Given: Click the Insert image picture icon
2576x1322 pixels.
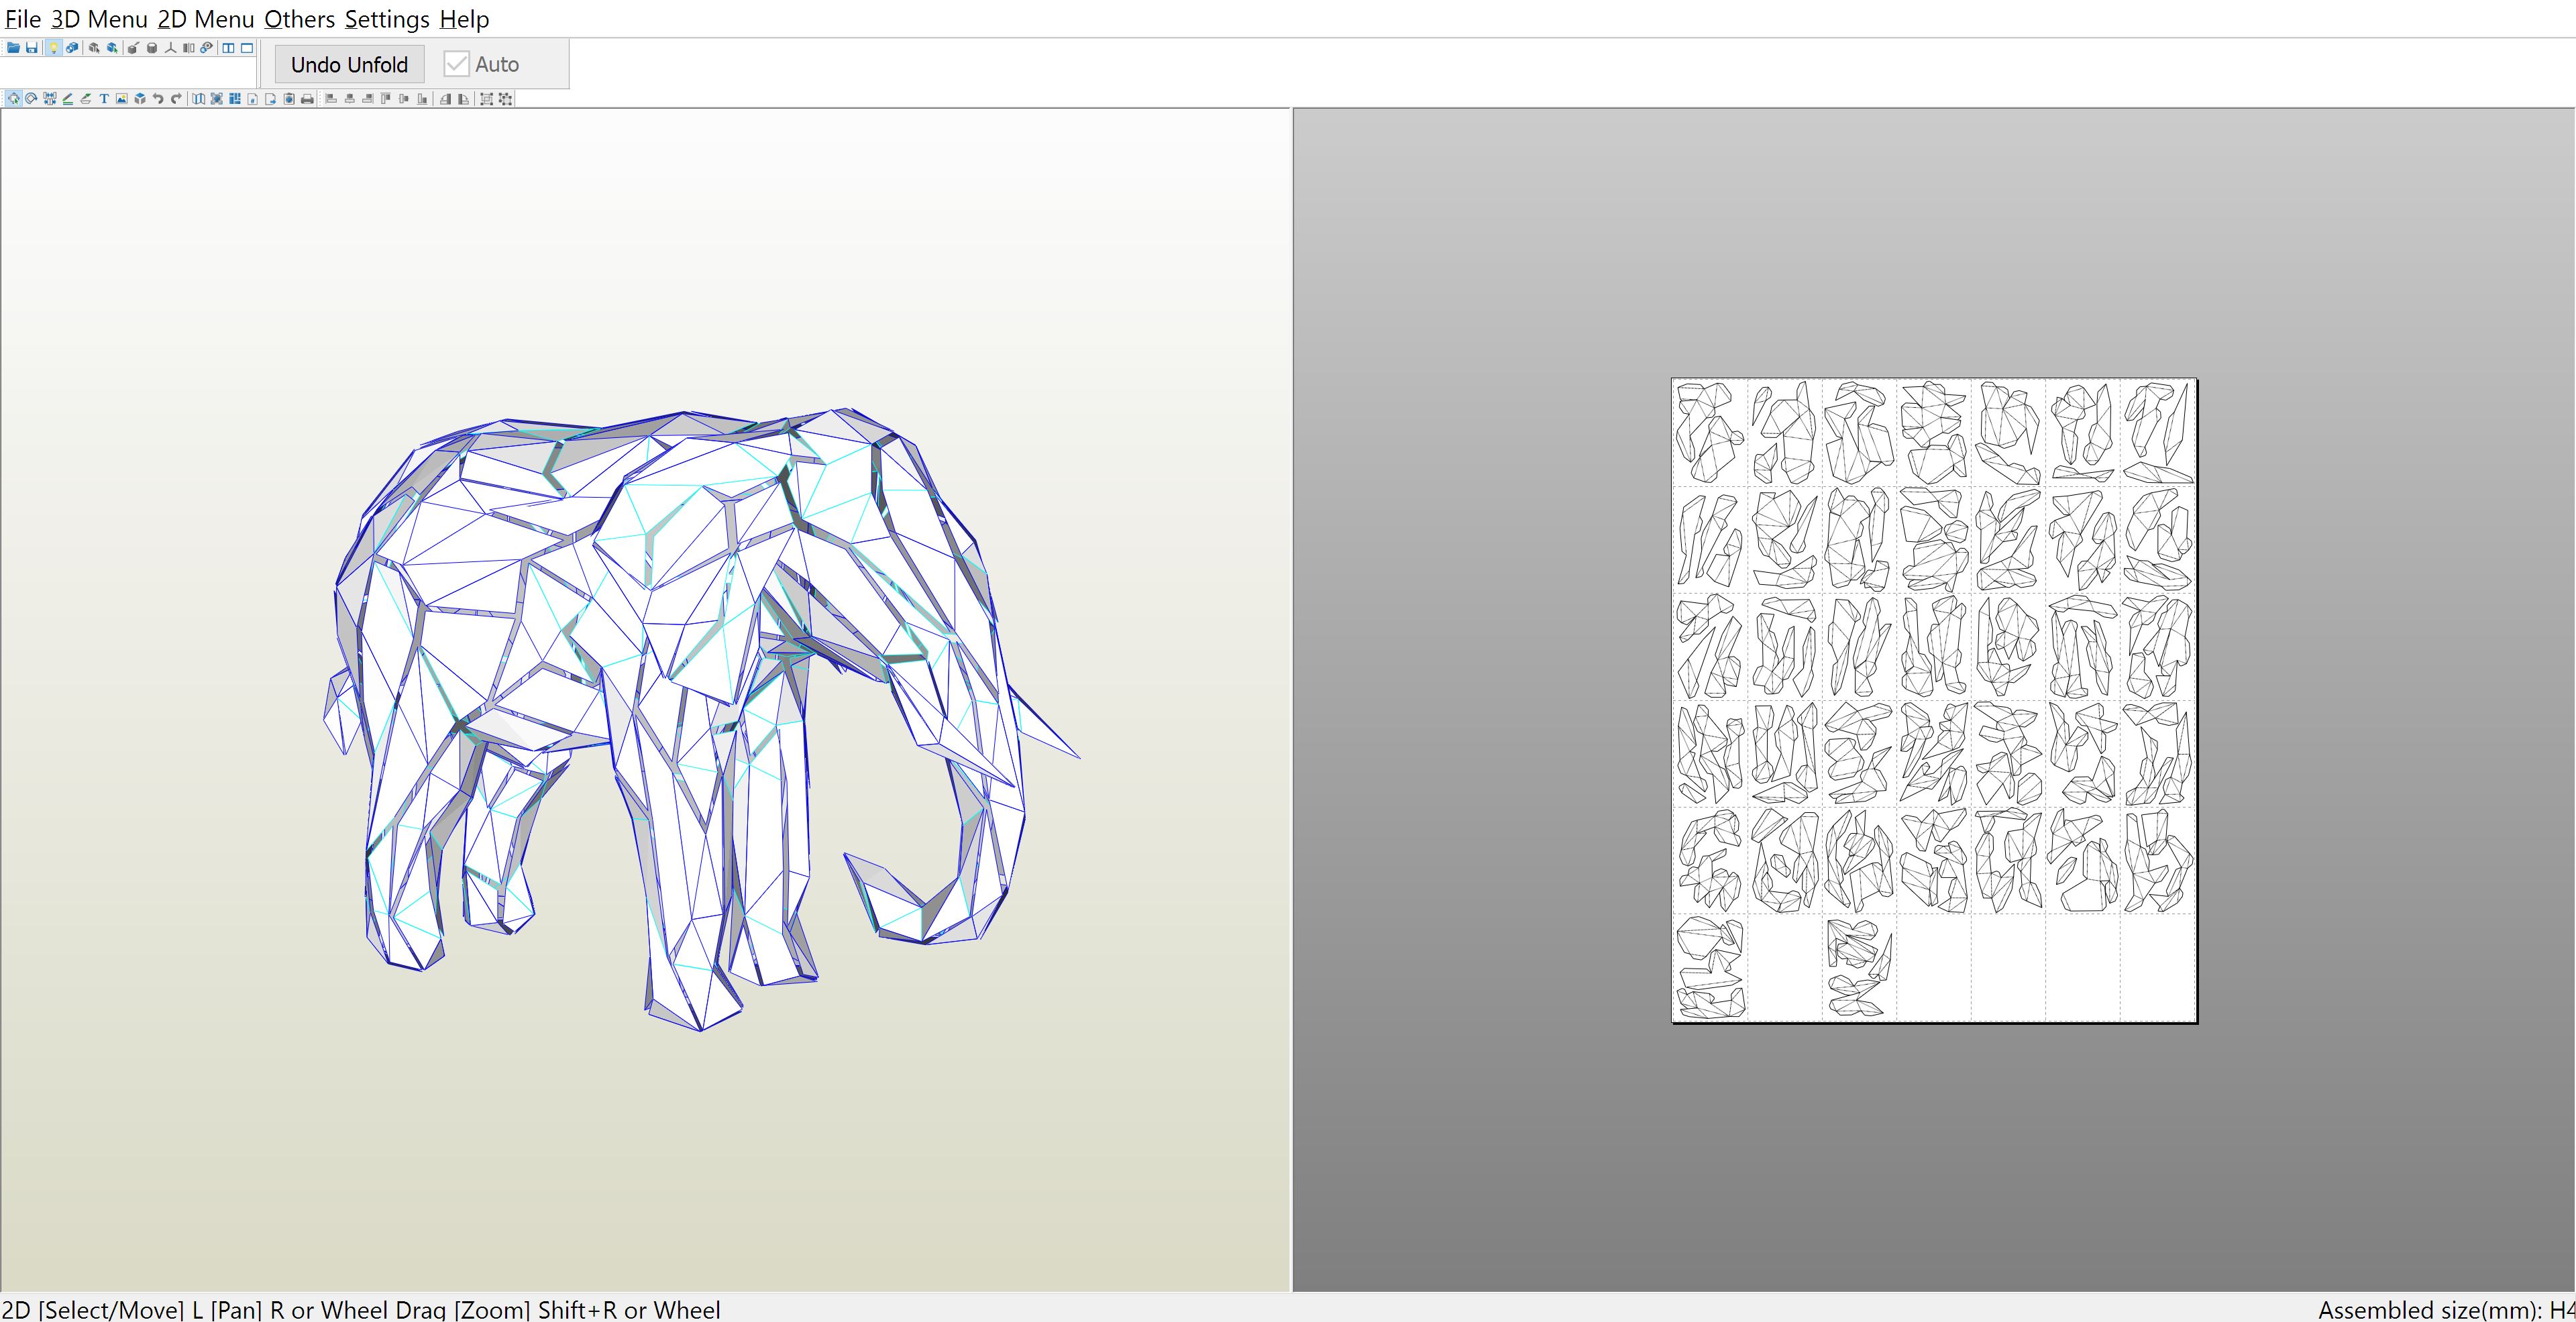Looking at the screenshot, I should coord(122,99).
